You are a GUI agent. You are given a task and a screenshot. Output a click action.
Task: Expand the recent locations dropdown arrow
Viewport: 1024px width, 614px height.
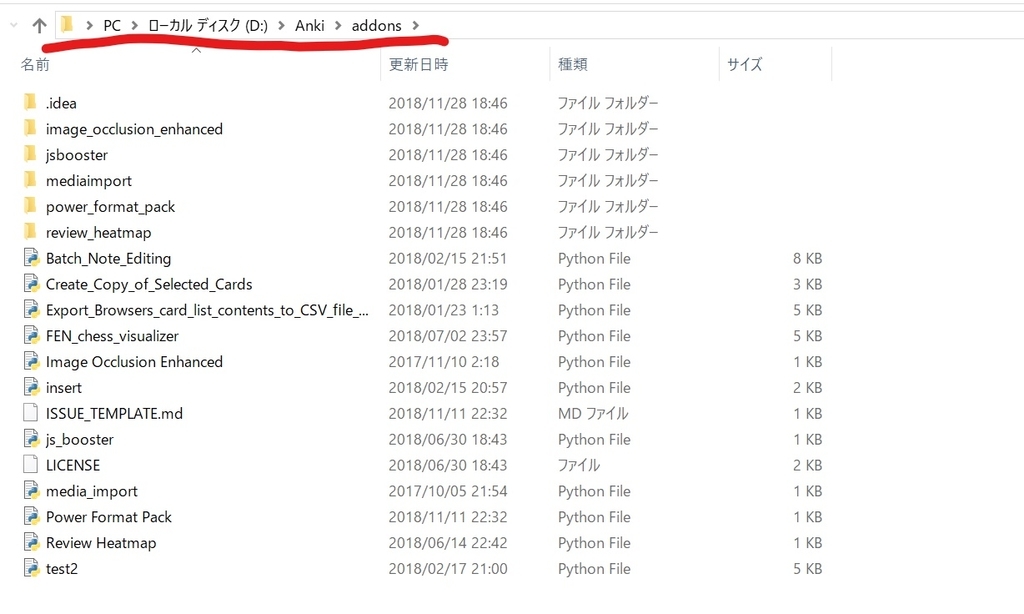(13, 25)
